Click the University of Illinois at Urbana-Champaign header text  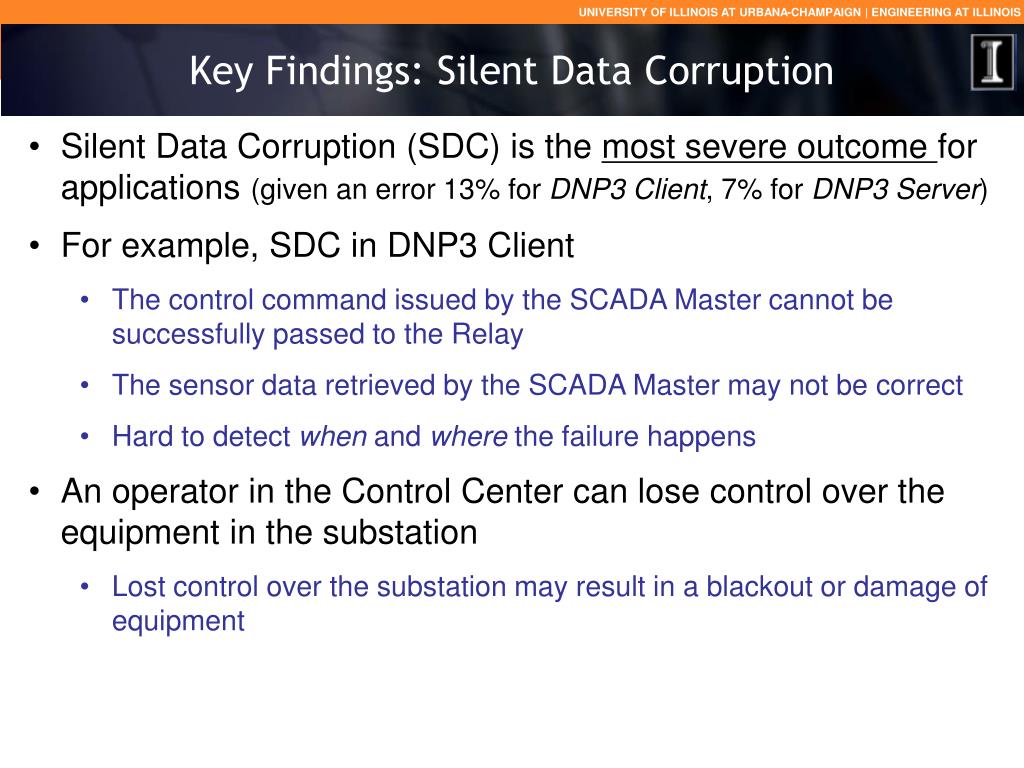click(x=720, y=12)
